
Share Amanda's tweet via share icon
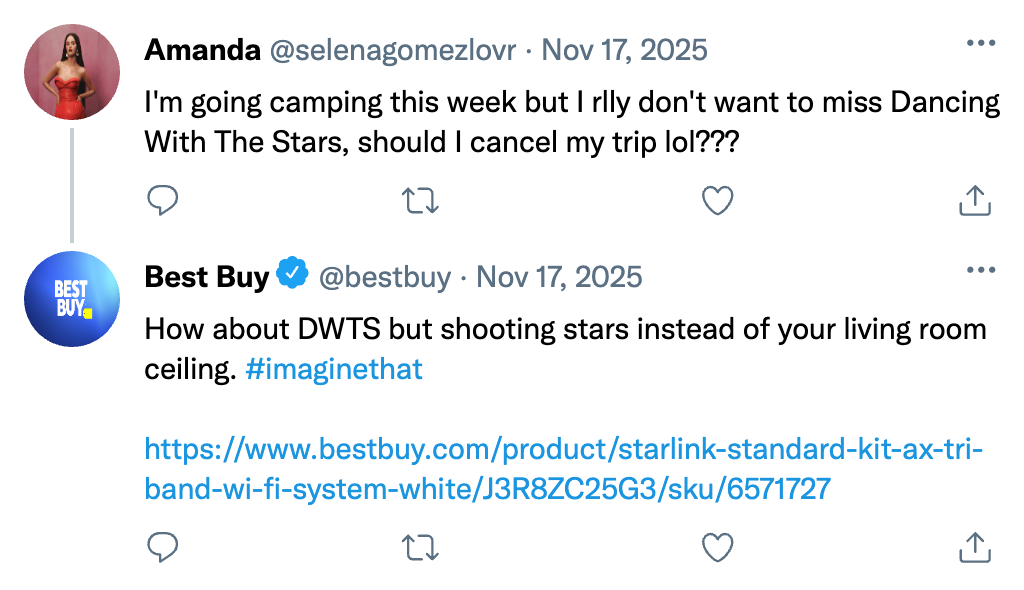[974, 201]
